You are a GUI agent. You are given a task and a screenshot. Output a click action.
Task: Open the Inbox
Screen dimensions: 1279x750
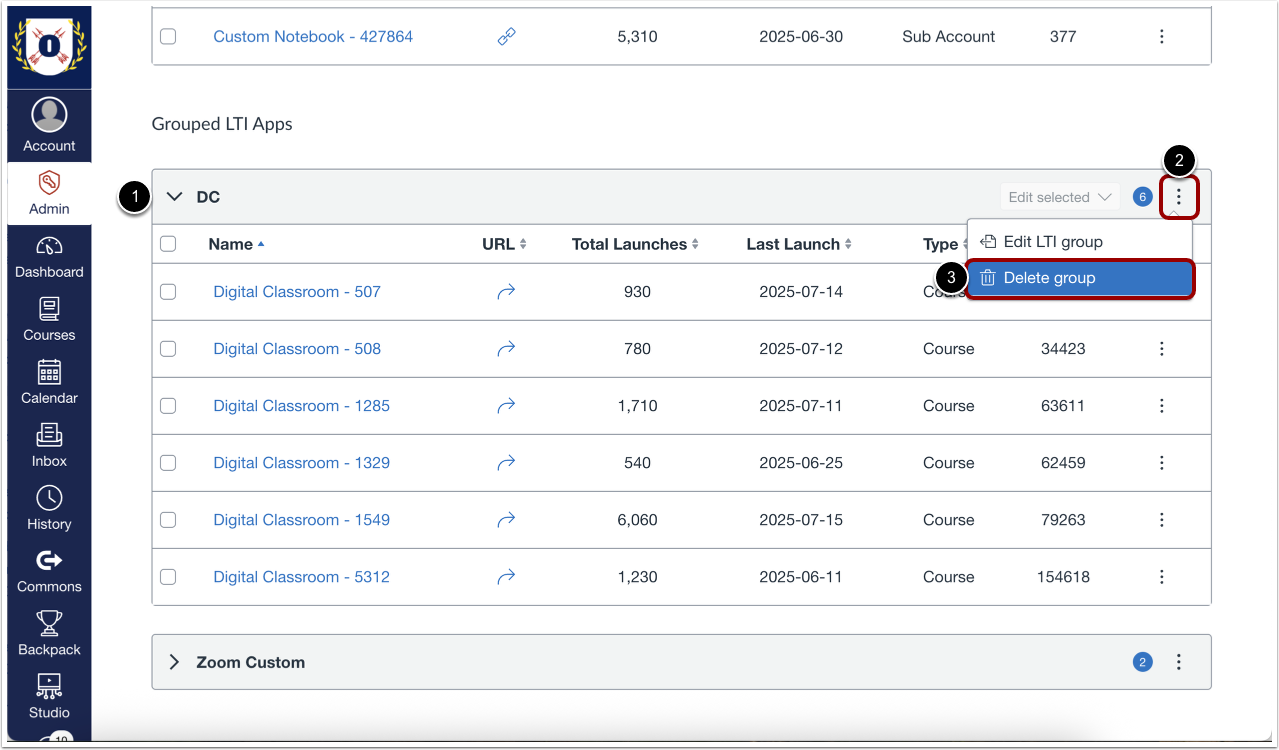click(49, 446)
